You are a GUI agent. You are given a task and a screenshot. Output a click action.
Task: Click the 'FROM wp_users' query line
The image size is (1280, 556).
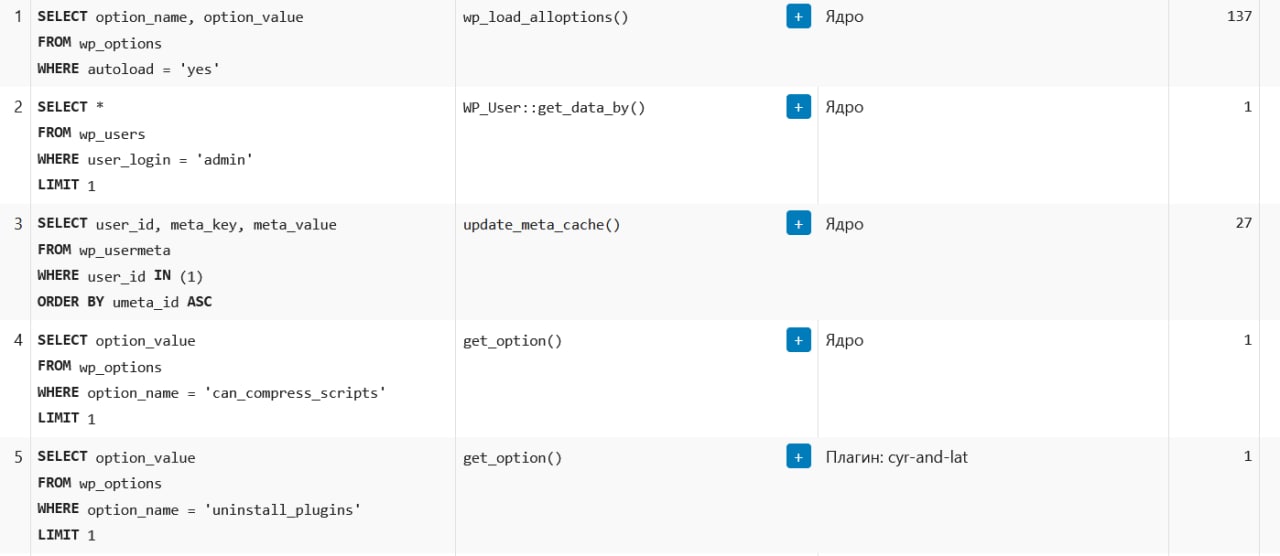[x=91, y=133]
